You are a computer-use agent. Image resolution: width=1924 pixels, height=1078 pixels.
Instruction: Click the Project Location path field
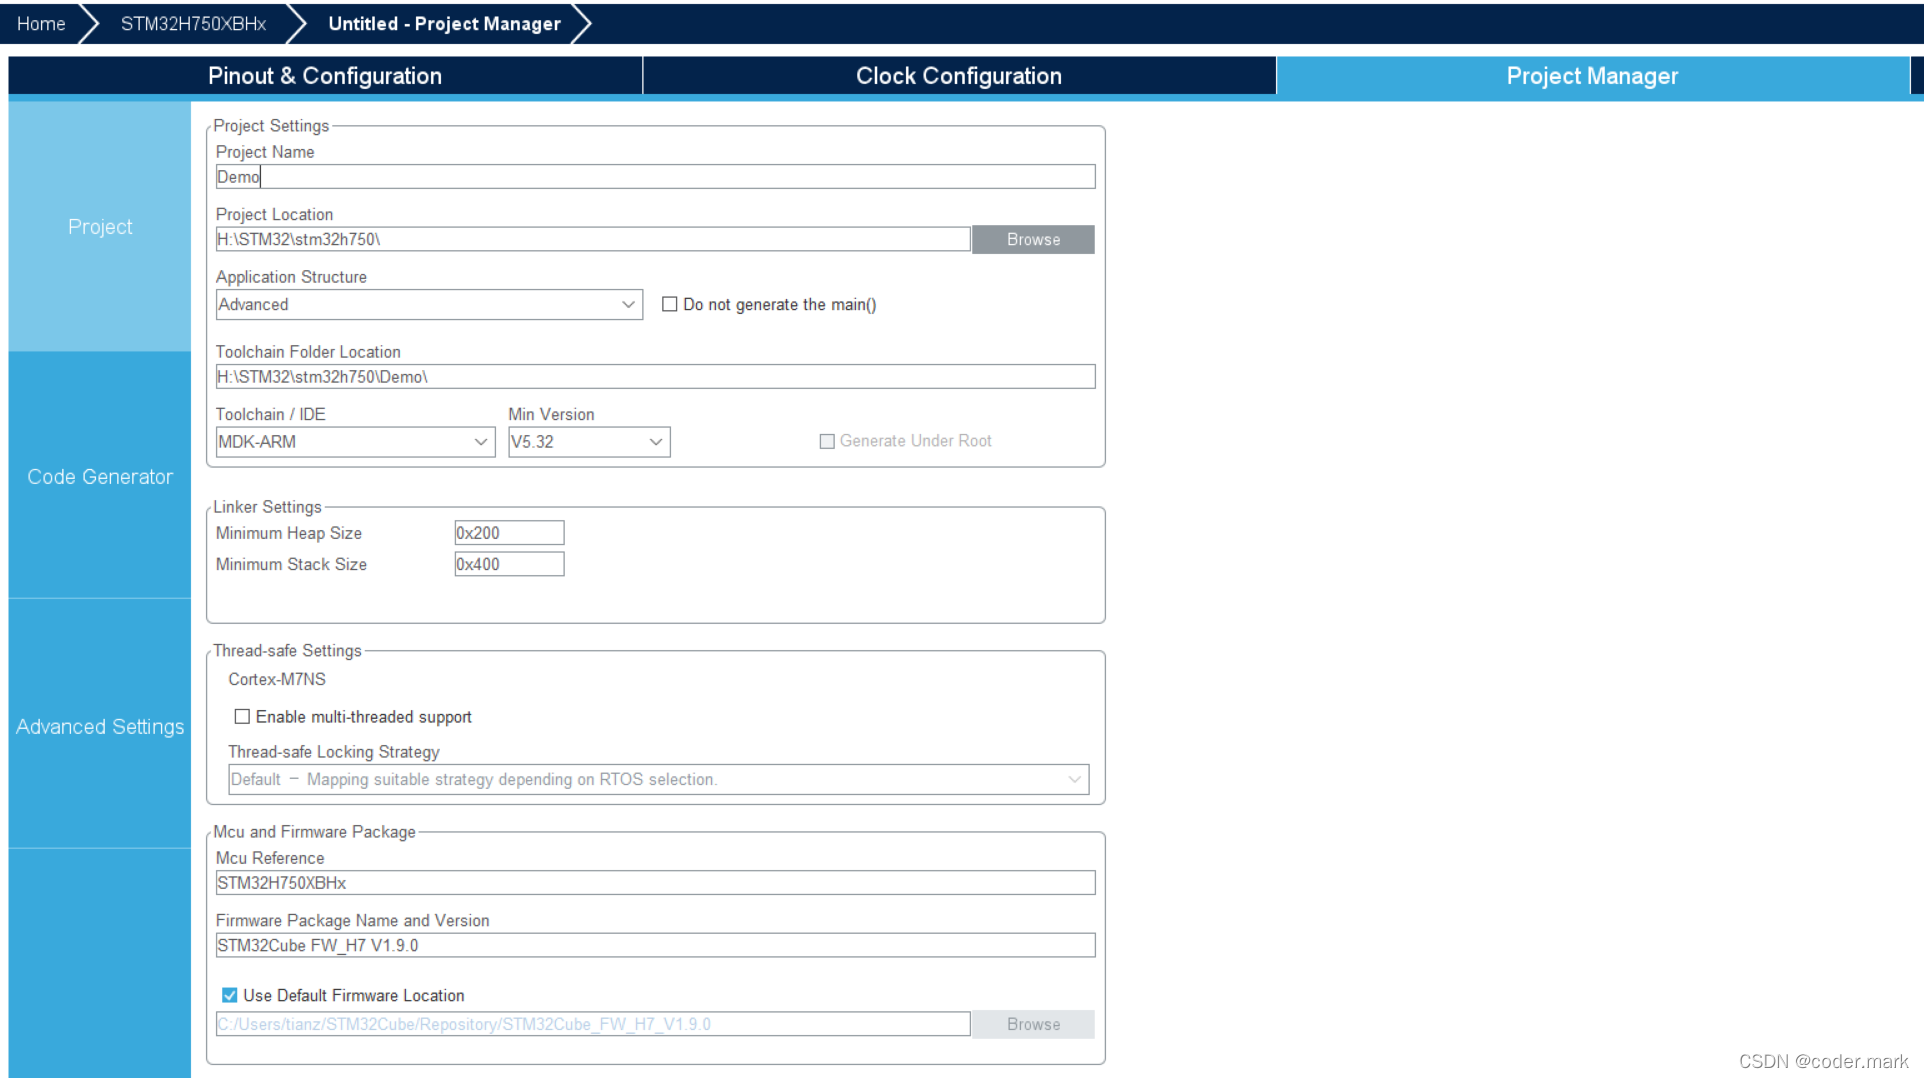pos(593,239)
